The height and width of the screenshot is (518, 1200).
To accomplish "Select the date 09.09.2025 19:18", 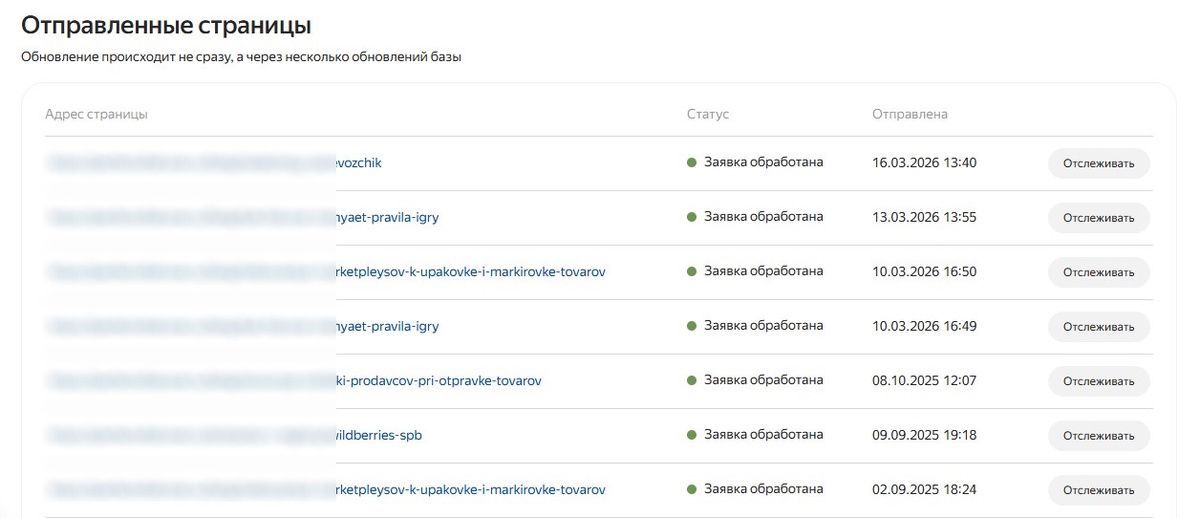I will tap(924, 435).
